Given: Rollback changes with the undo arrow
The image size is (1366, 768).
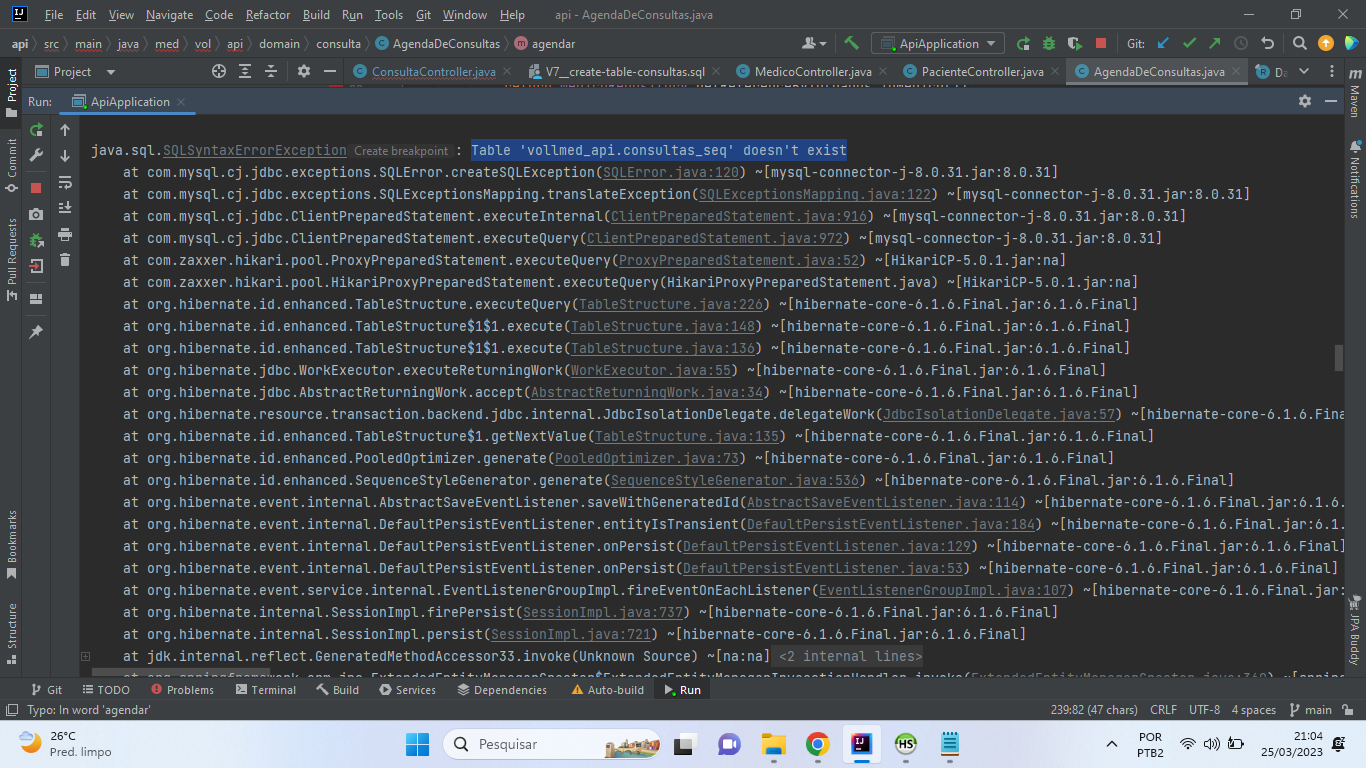Looking at the screenshot, I should 1268,43.
